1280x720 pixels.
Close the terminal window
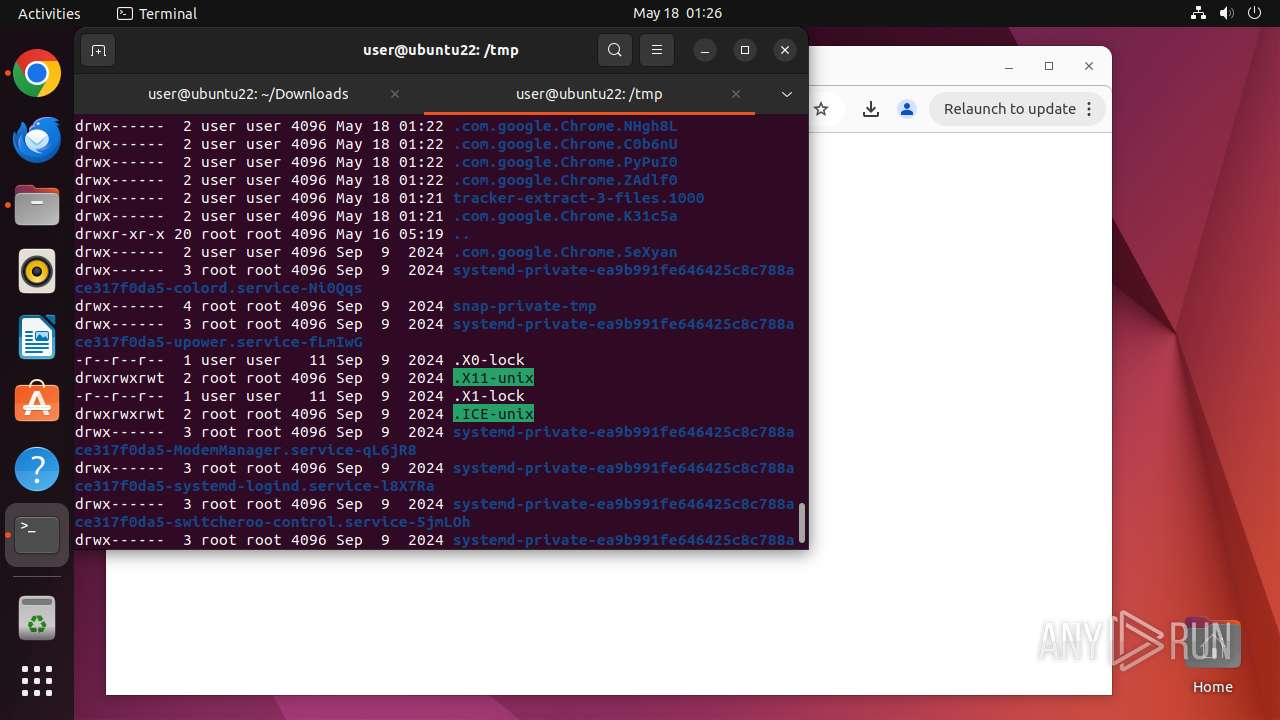(x=785, y=50)
